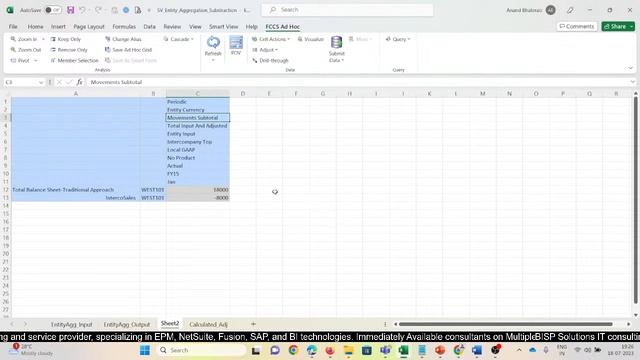Click the Pivot button
The image size is (640, 360).
(20, 60)
